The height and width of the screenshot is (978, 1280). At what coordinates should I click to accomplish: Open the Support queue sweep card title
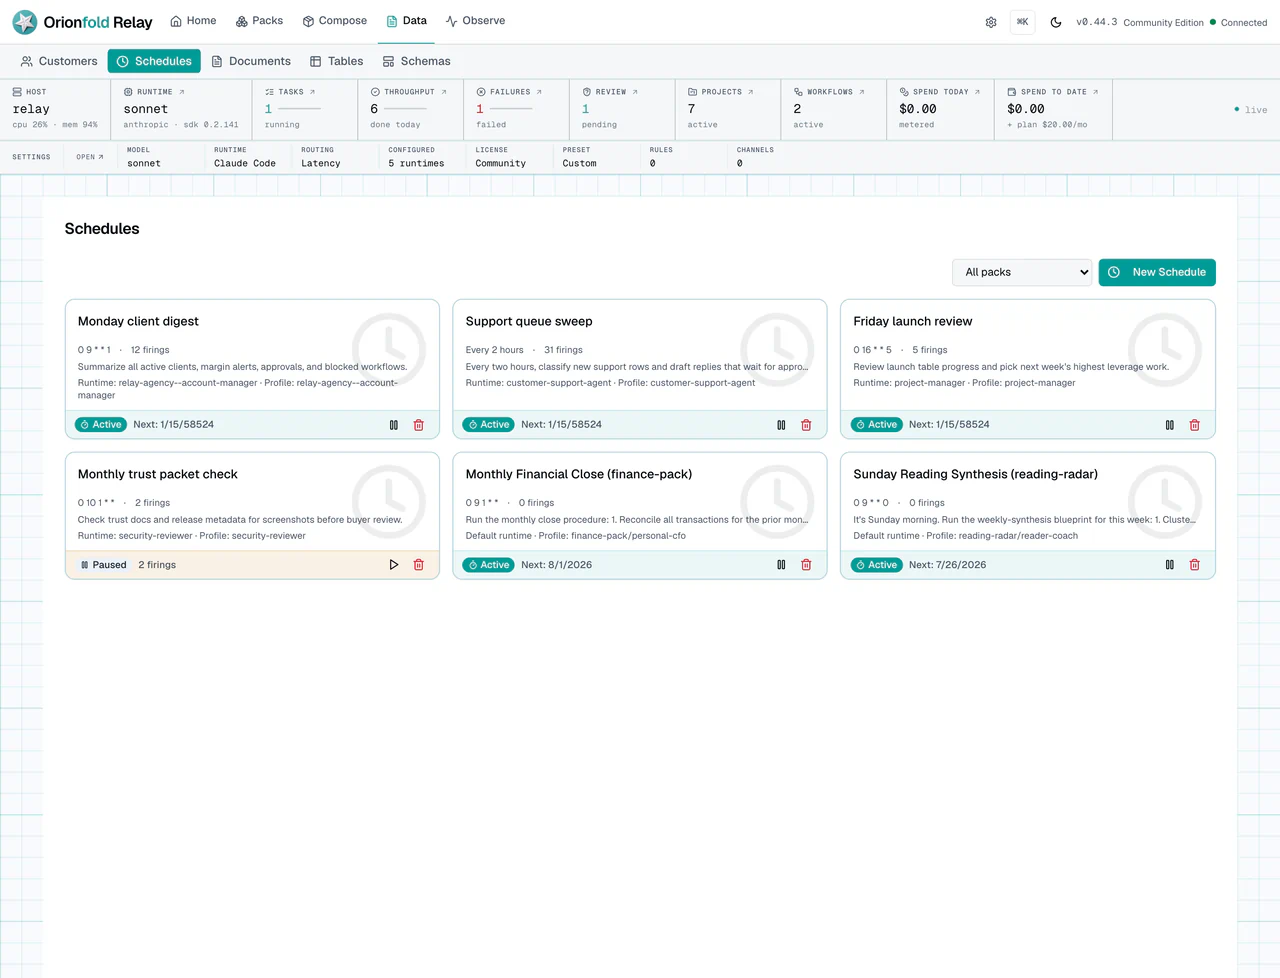(529, 321)
